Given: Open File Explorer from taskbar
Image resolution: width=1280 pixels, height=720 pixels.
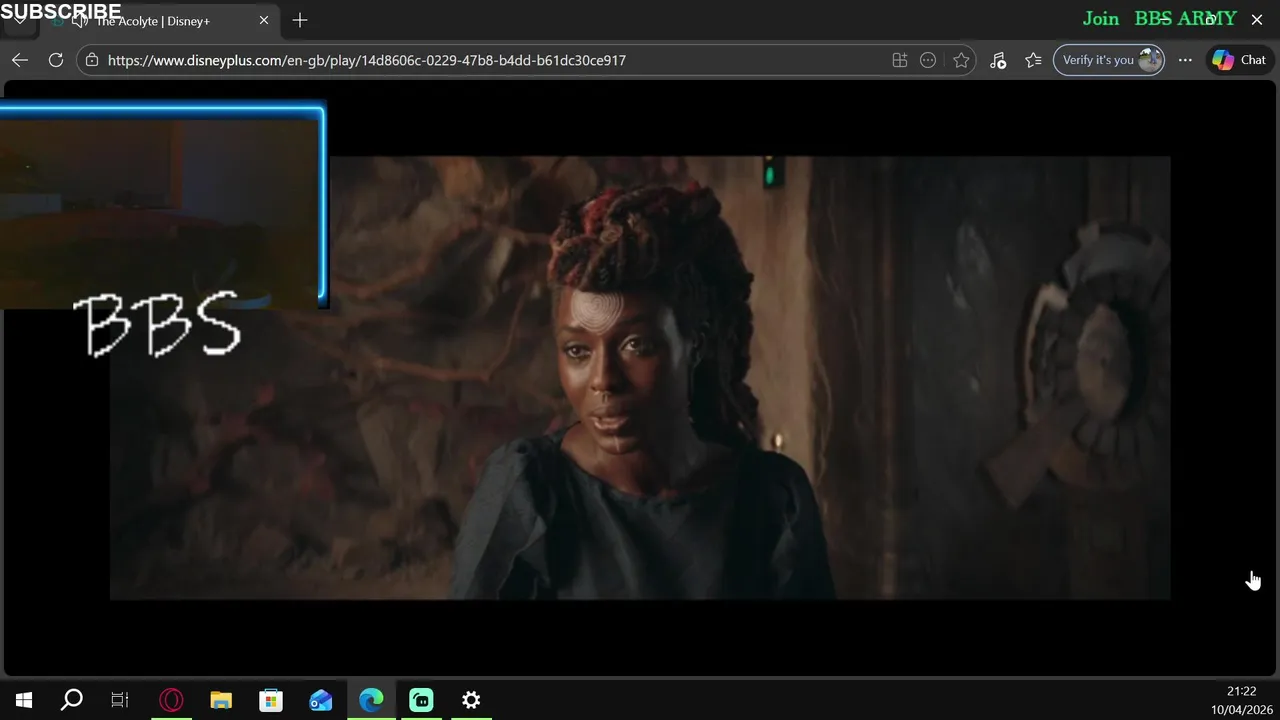Looking at the screenshot, I should (221, 700).
